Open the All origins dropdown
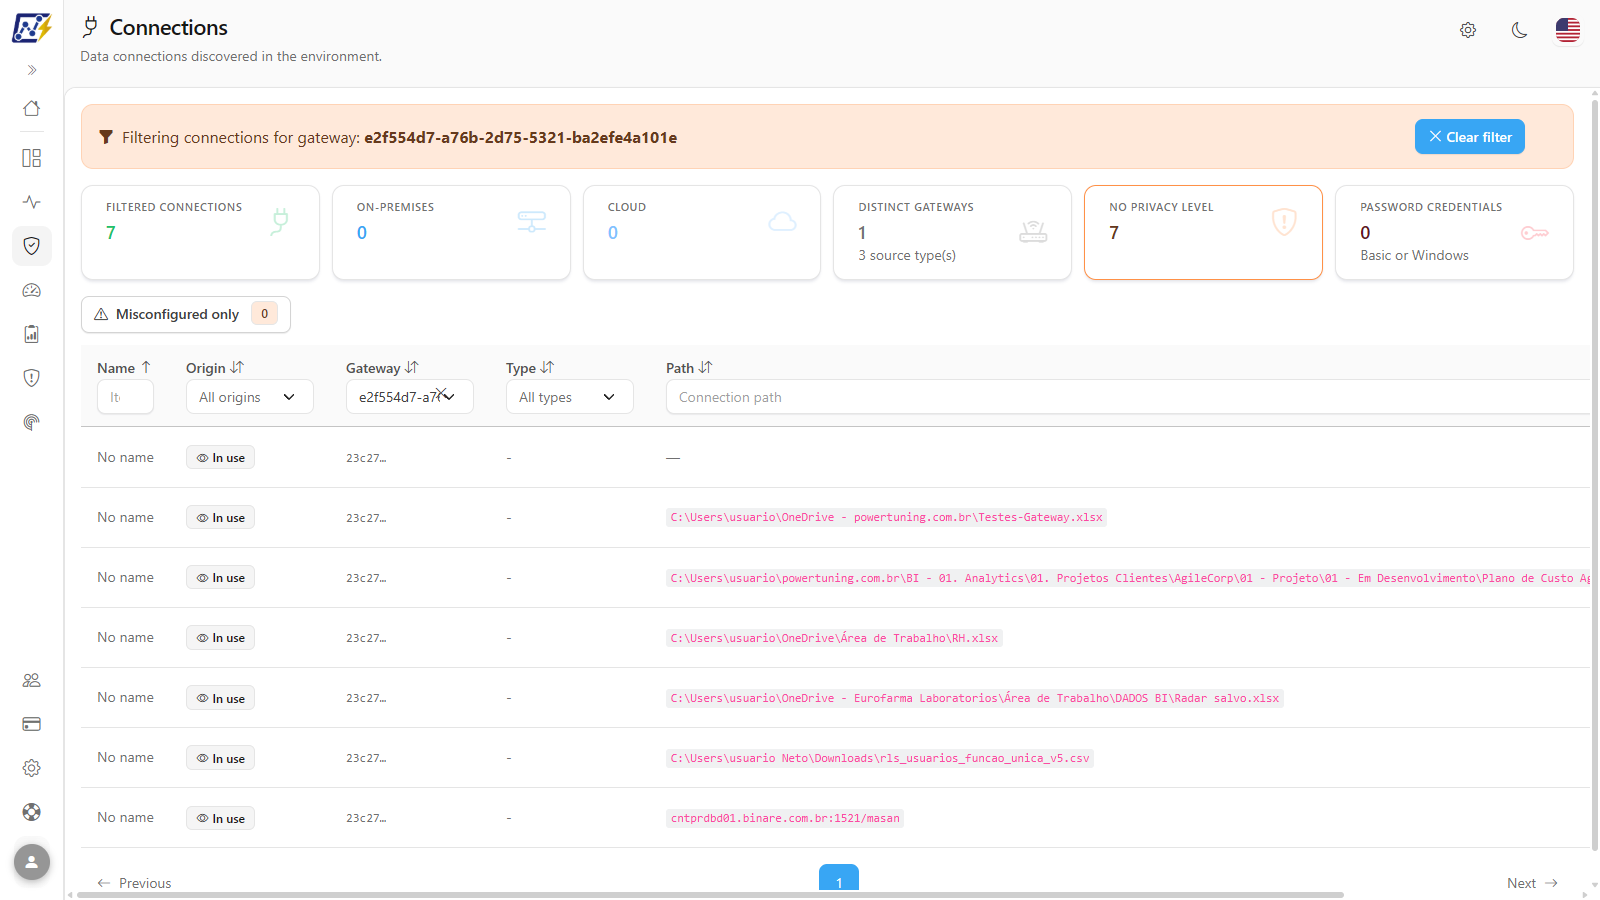 [x=250, y=397]
